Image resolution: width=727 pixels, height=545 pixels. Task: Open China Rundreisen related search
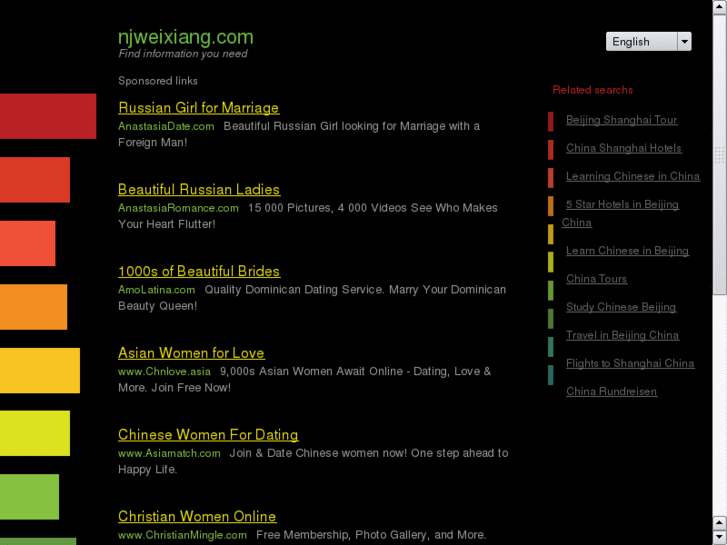pyautogui.click(x=611, y=391)
